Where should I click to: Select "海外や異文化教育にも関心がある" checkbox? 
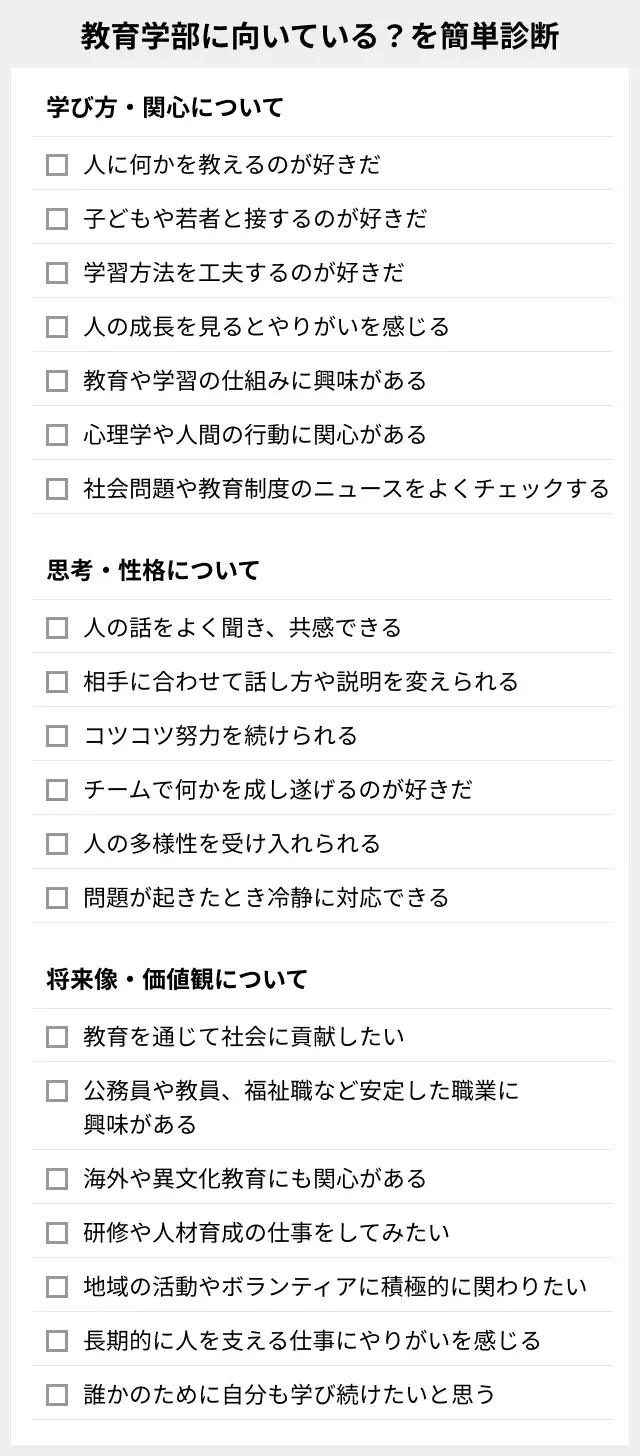point(57,1179)
